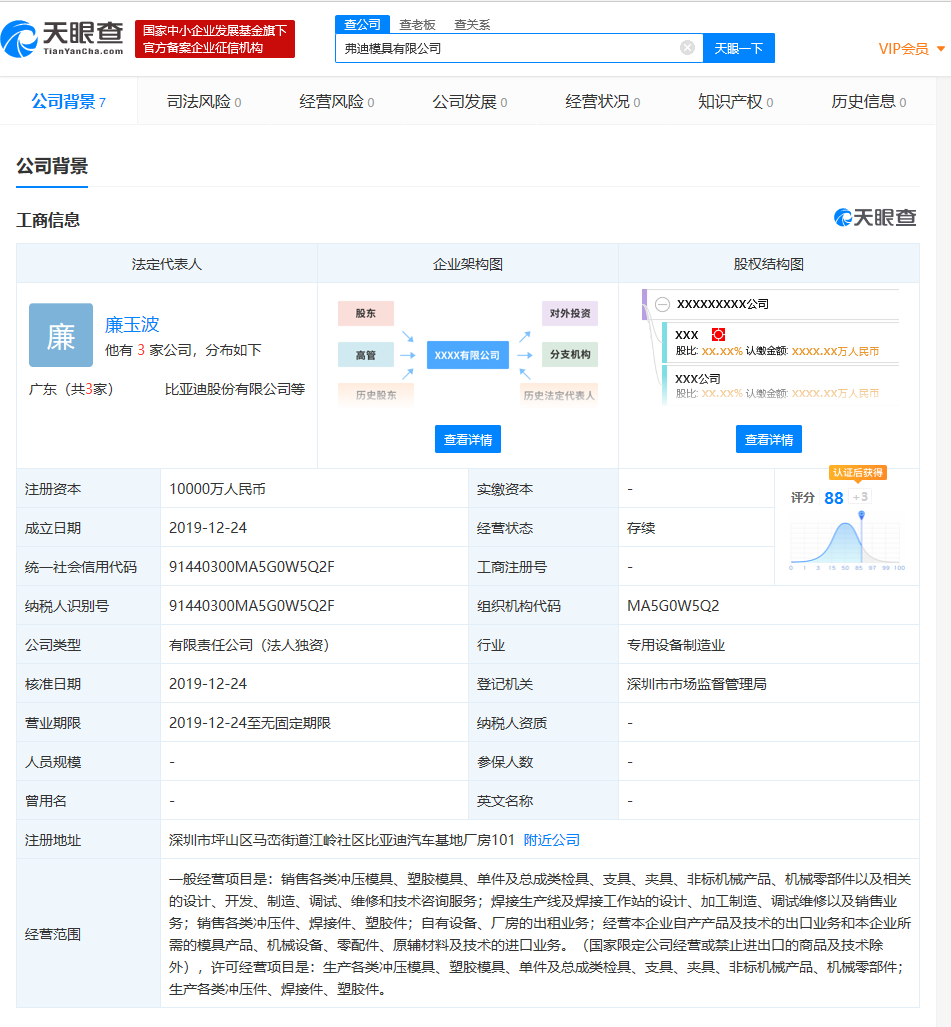Select the 知识产权 navigation tab
951x1027 pixels.
(736, 102)
